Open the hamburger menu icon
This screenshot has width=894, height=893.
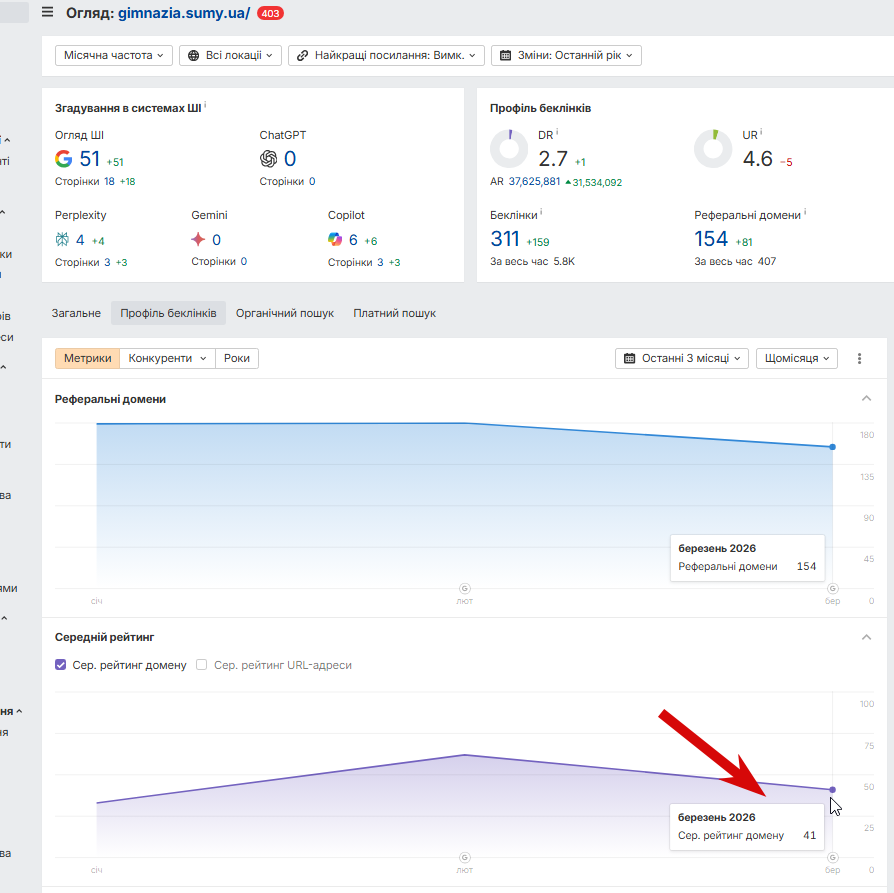tap(47, 13)
